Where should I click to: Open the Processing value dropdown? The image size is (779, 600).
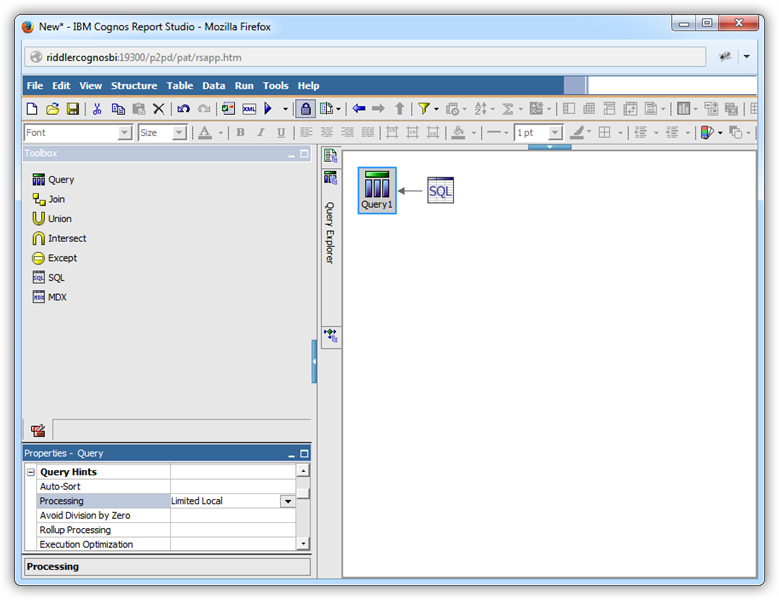point(287,501)
